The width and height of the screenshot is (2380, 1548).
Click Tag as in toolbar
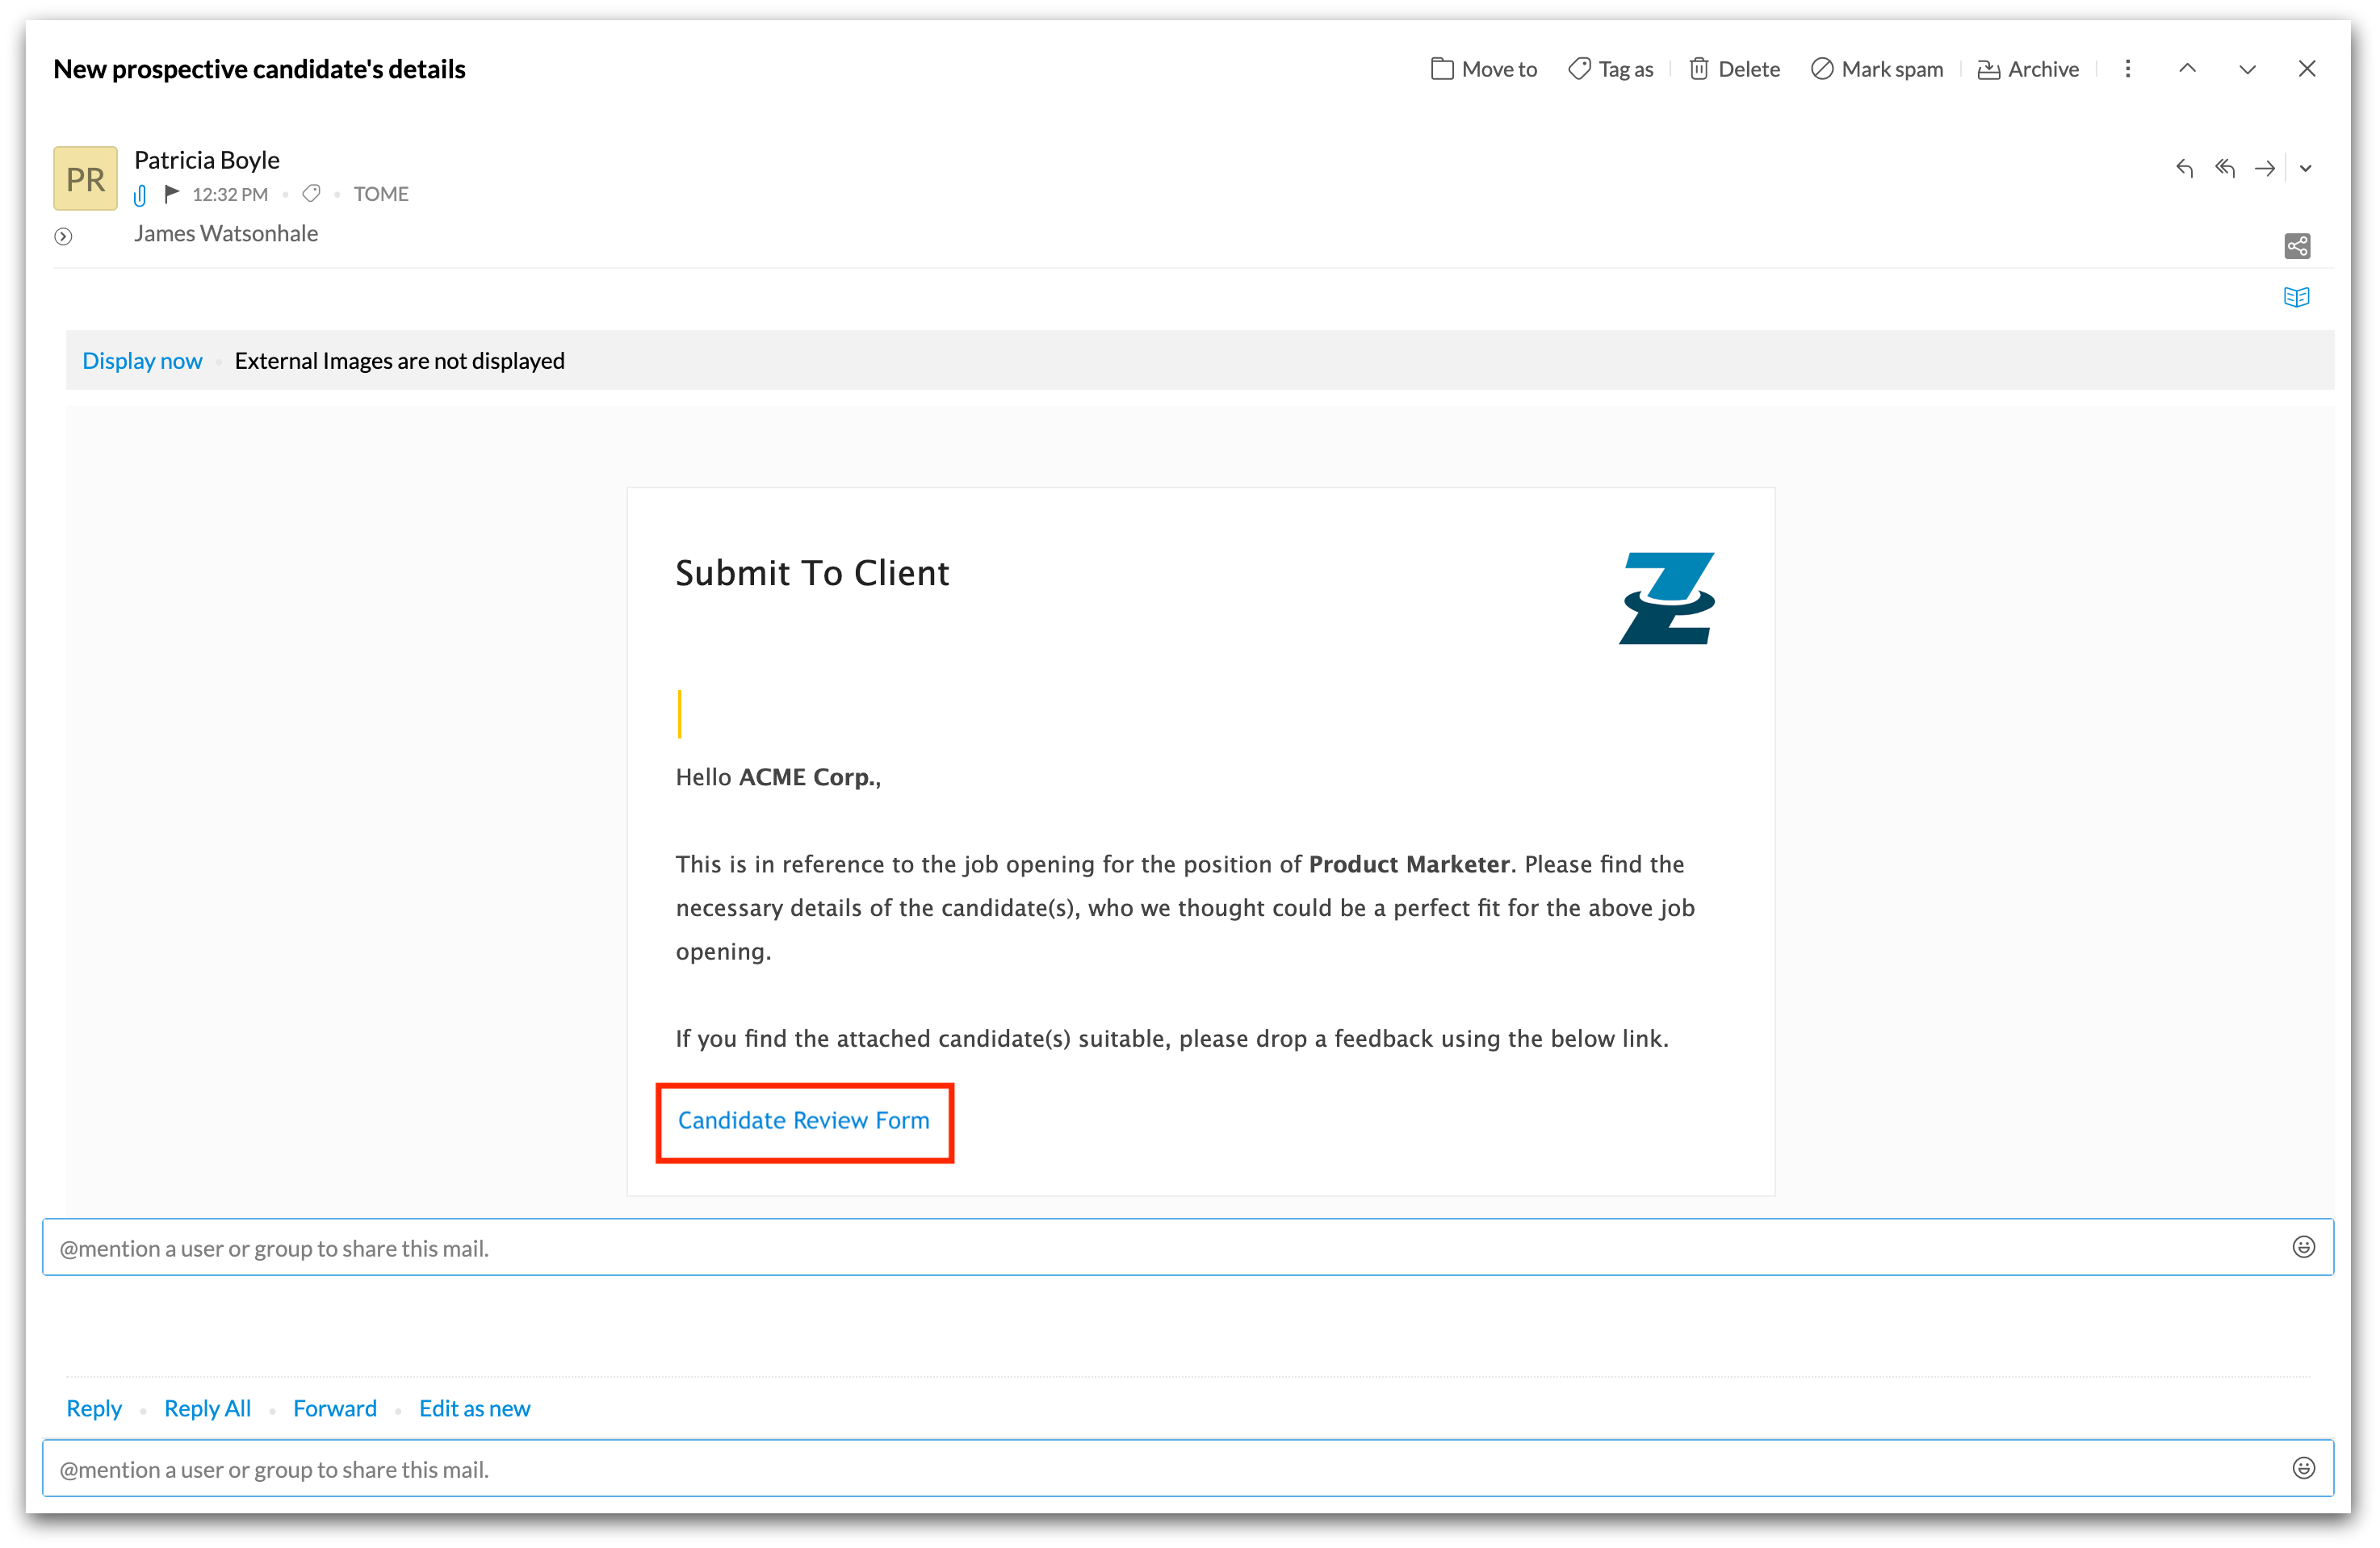coord(1611,69)
